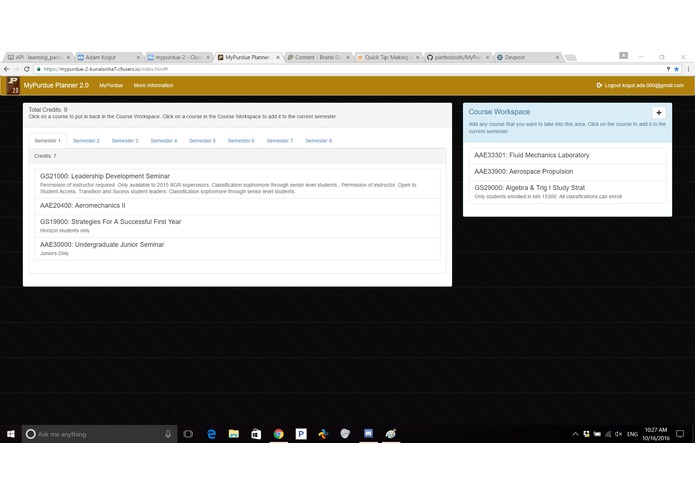This screenshot has height=494, width=695.
Task: Launch Microsoft Edge from the taskbar
Action: click(x=211, y=434)
